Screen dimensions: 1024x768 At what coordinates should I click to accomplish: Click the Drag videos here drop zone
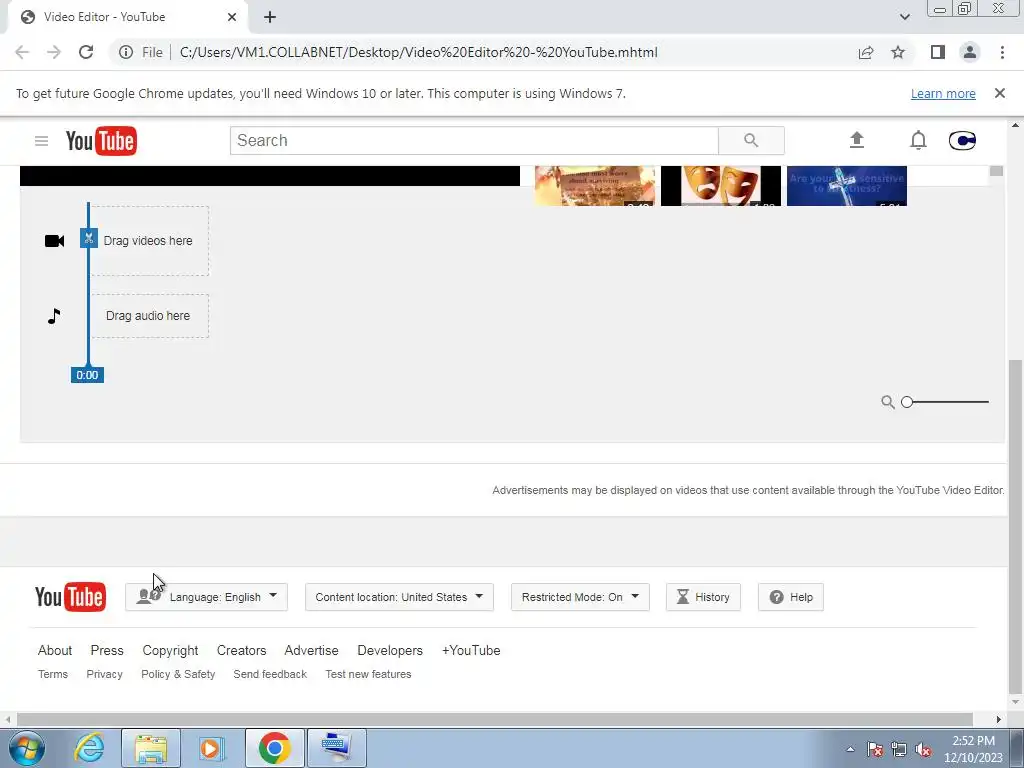150,241
